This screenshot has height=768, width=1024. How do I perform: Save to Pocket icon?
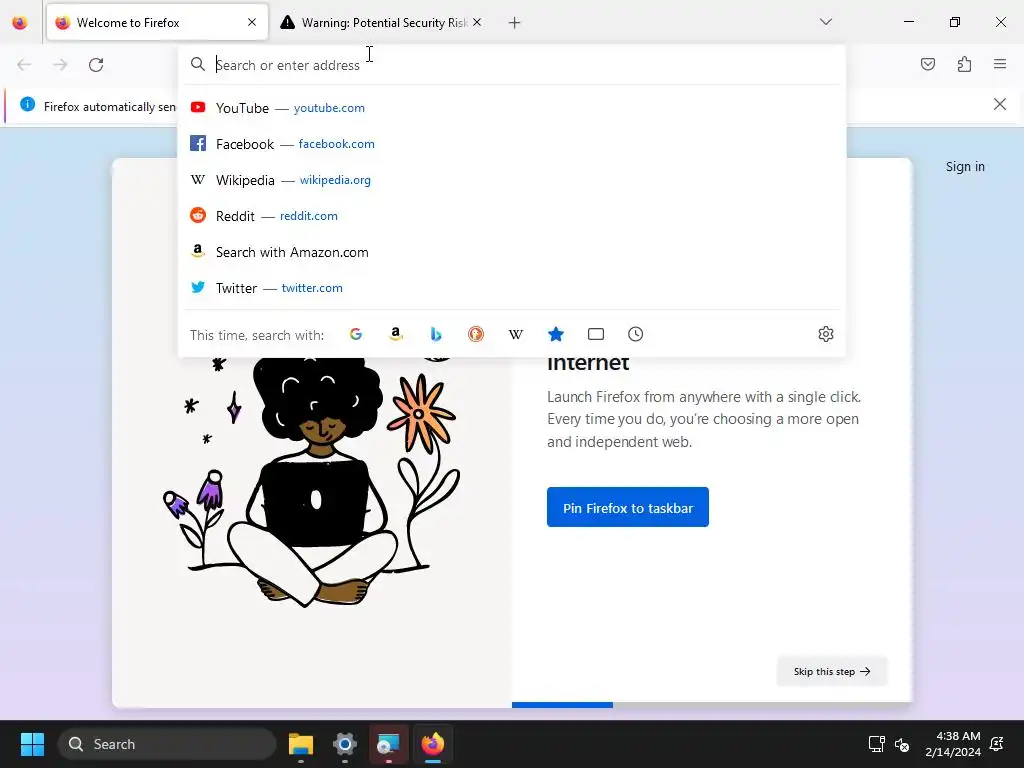(927, 64)
